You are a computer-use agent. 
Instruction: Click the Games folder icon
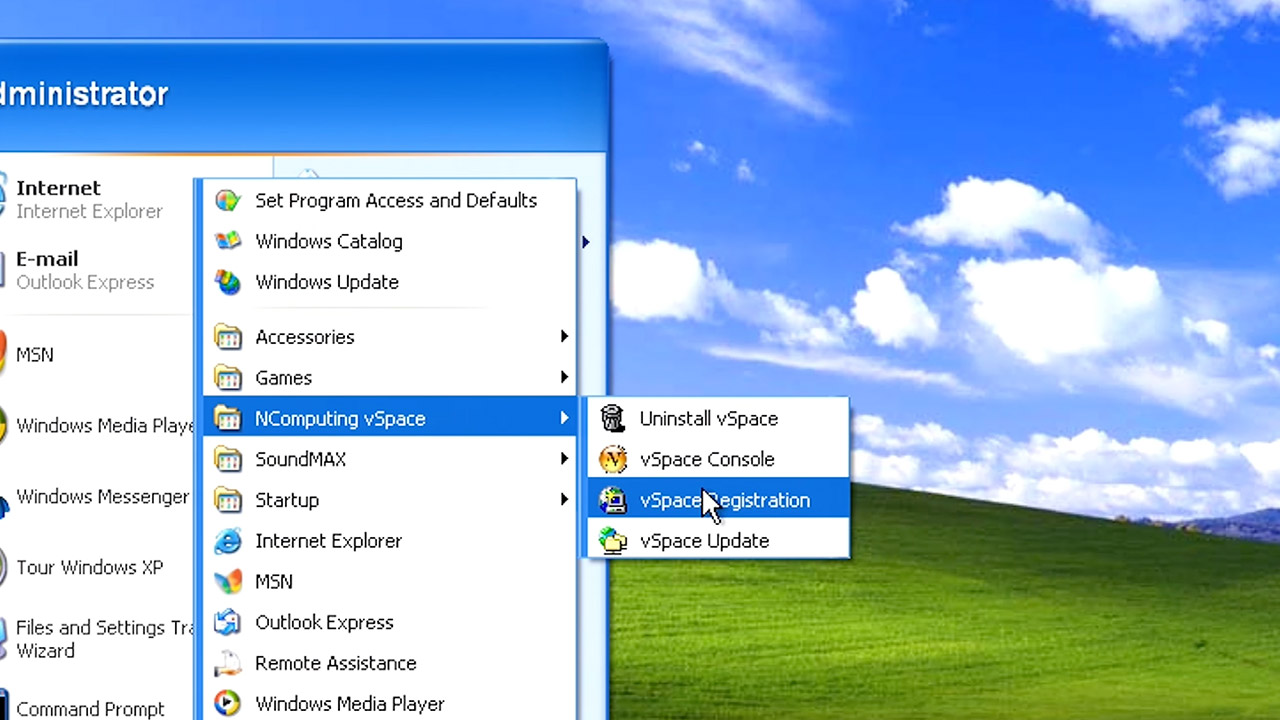tap(228, 379)
